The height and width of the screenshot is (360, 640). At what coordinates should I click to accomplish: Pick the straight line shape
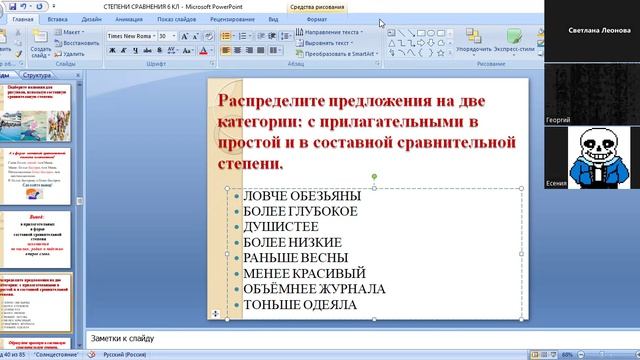[x=402, y=33]
